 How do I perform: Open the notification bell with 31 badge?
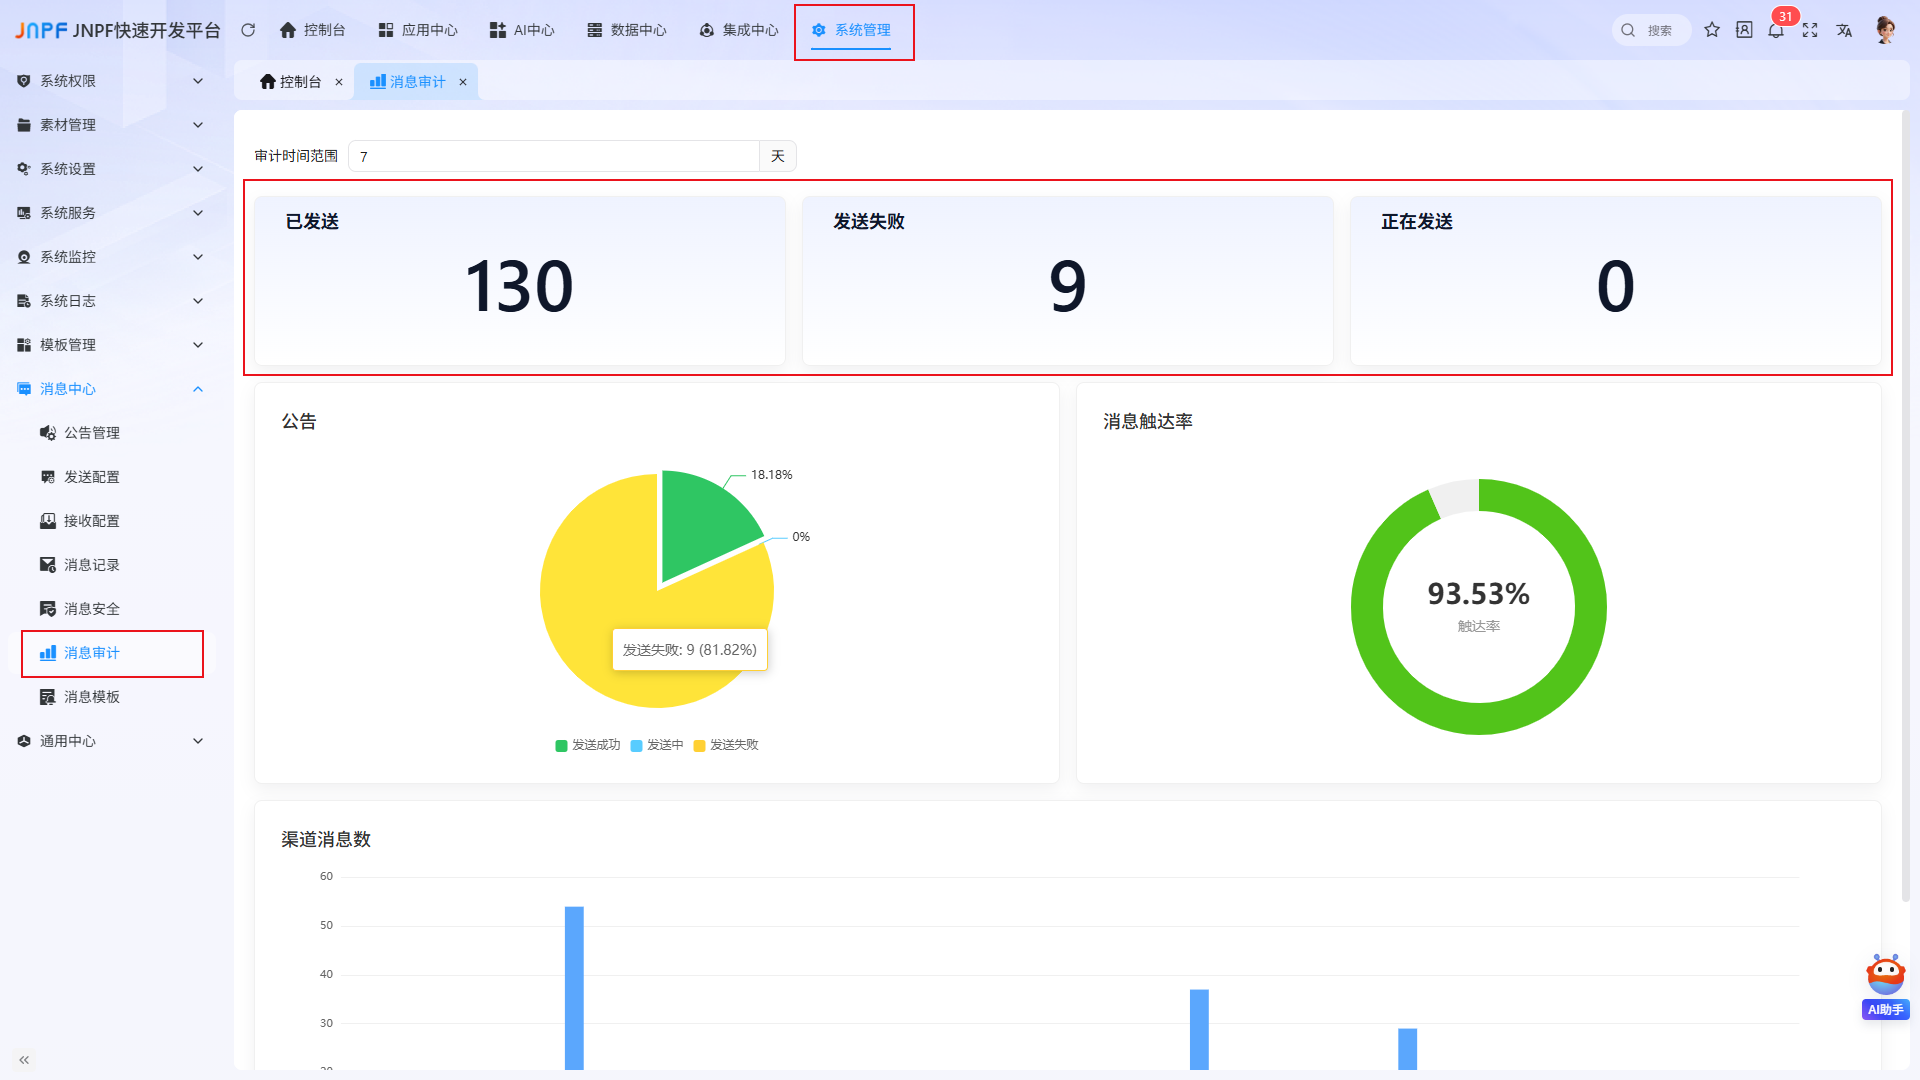coord(1776,30)
